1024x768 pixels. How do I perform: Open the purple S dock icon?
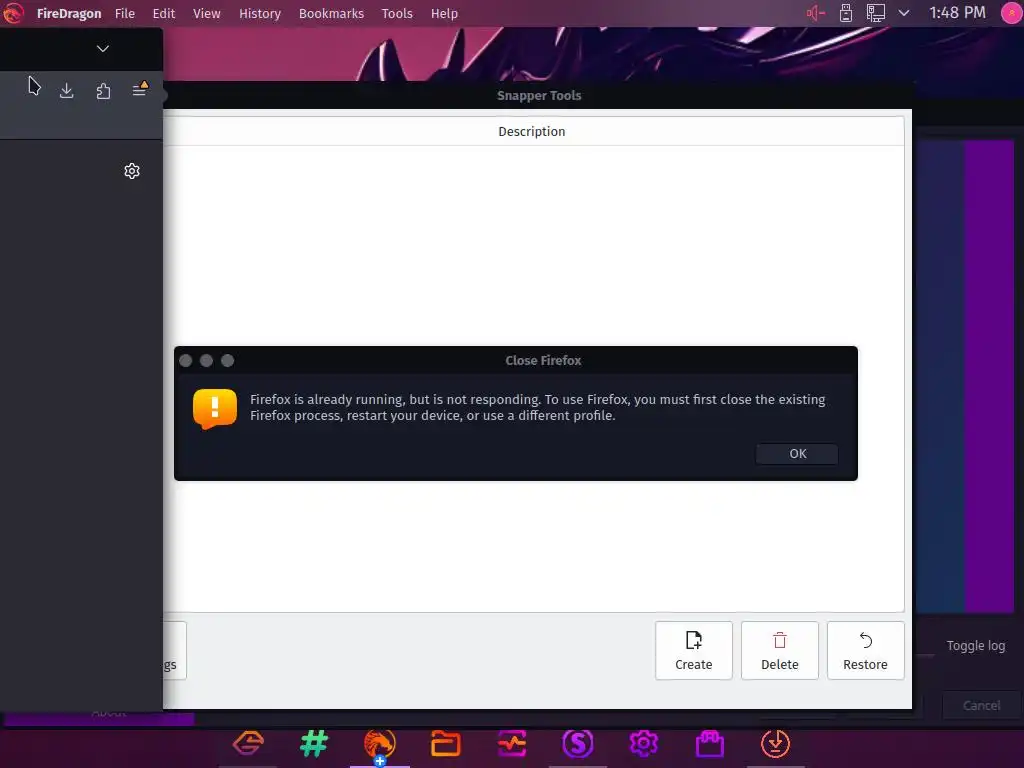tap(577, 743)
